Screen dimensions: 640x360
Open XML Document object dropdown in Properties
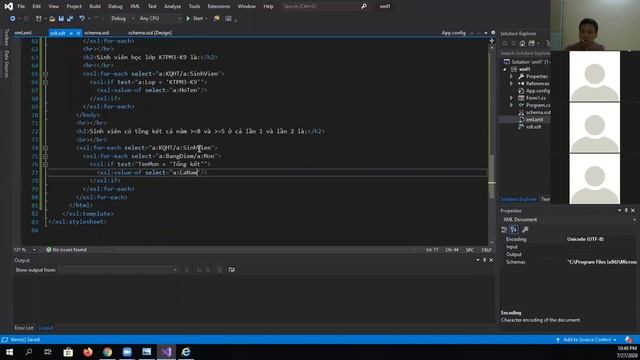569,220
